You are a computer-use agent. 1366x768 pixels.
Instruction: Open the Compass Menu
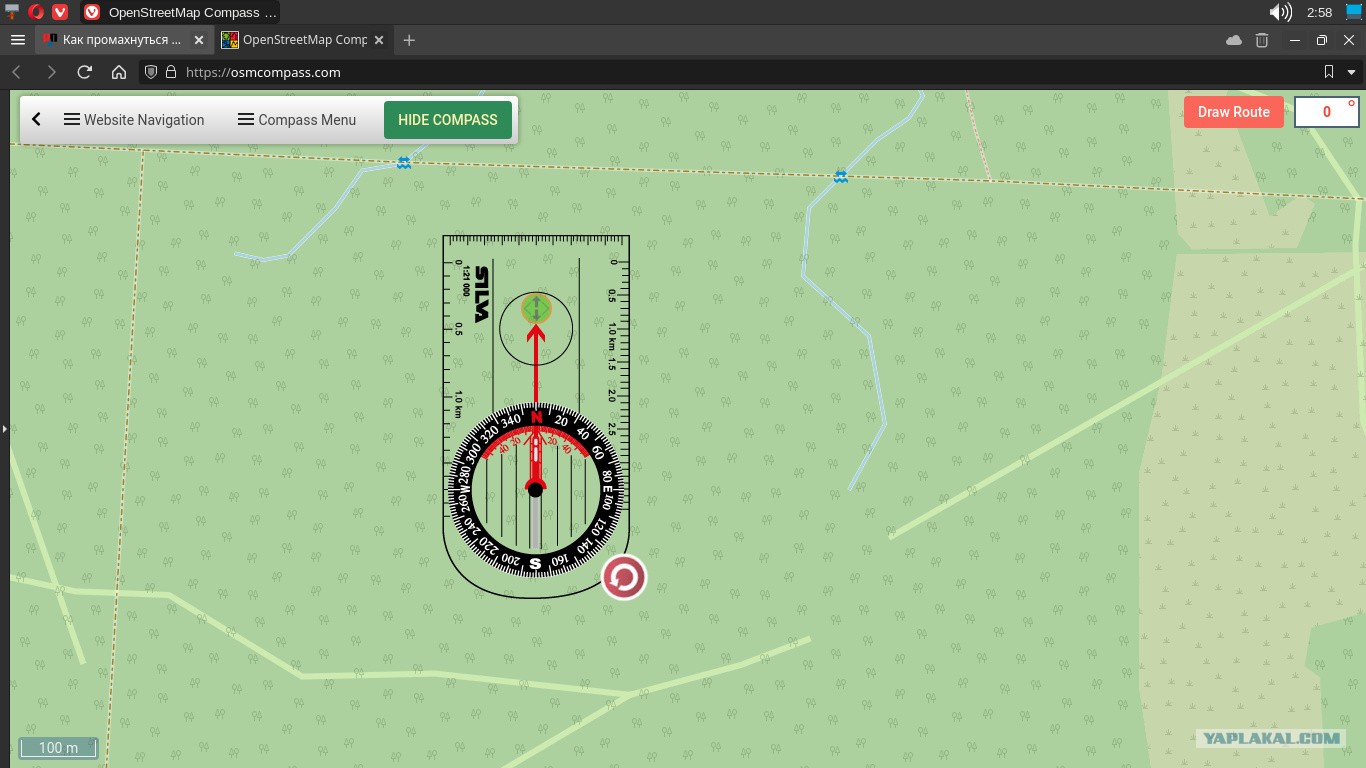297,119
